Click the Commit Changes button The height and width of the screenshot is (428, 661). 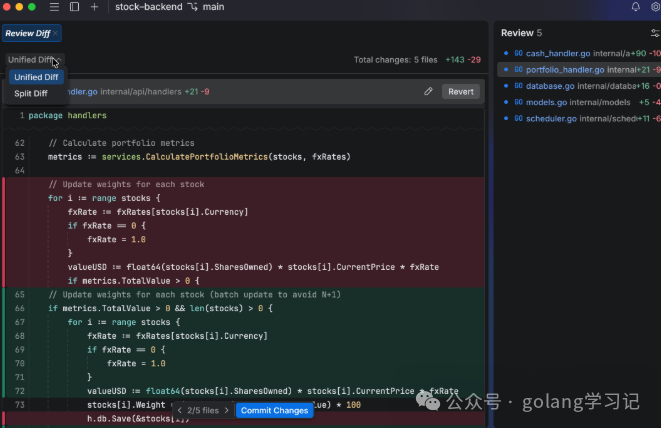coord(274,410)
